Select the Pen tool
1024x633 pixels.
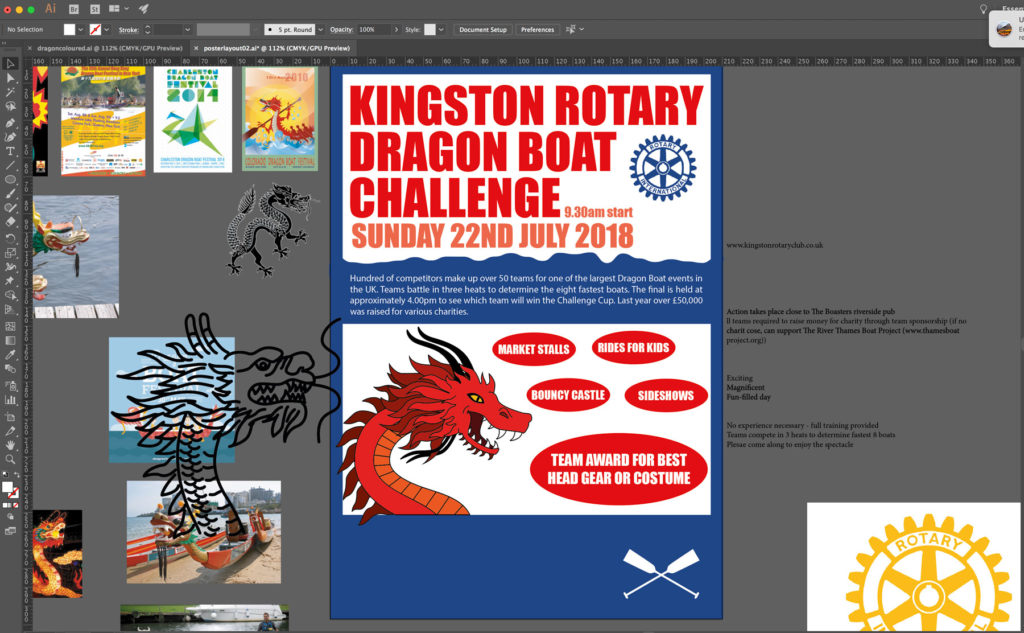coord(10,122)
